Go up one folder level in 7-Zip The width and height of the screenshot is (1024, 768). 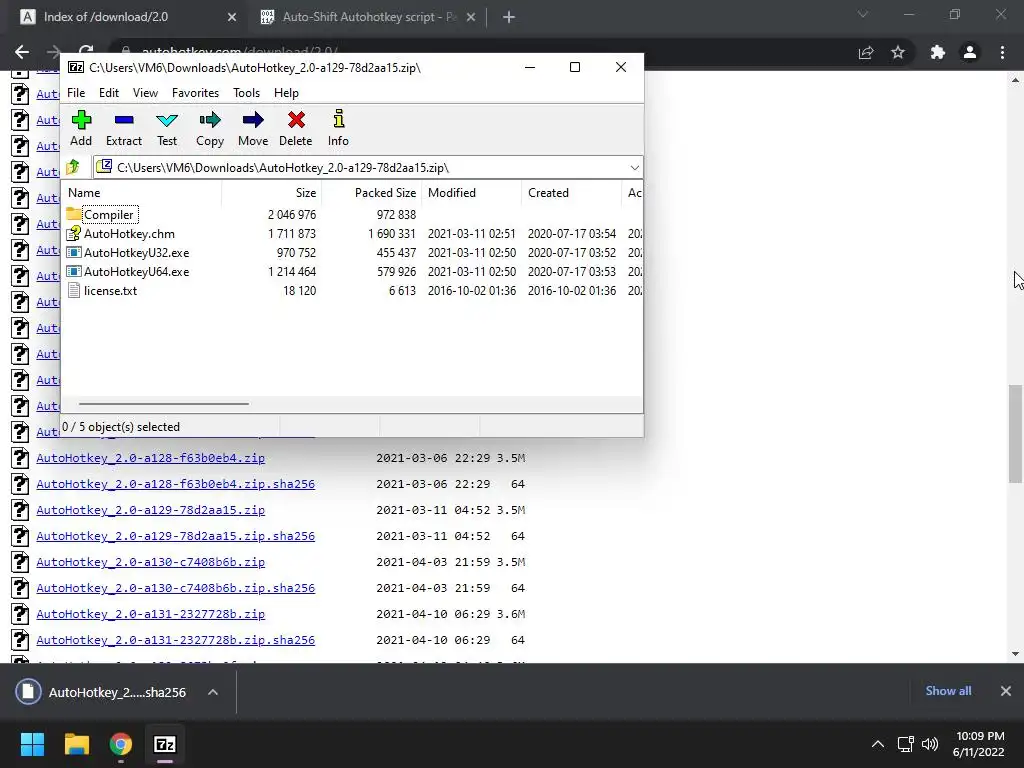tap(73, 167)
